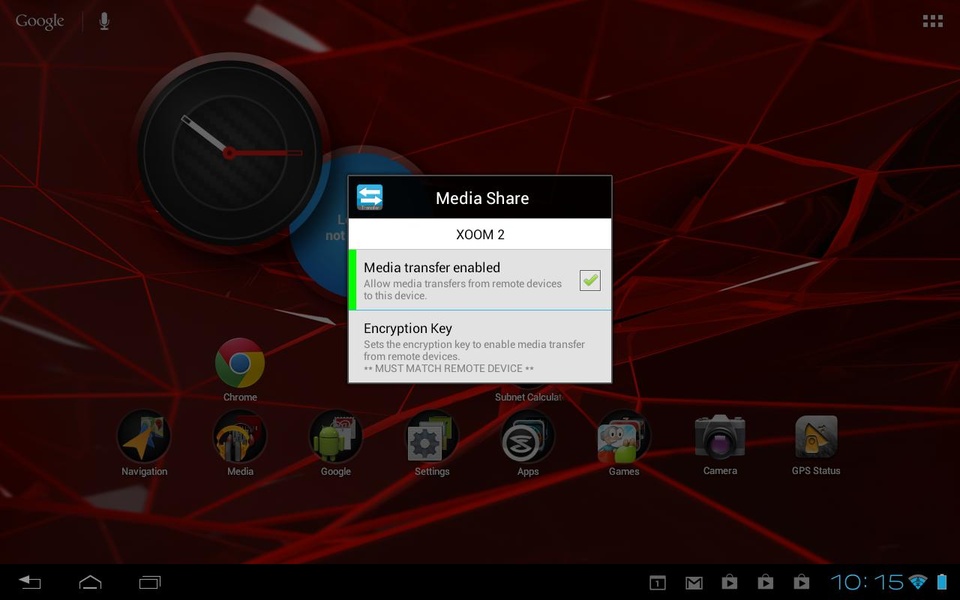Open the Settings folder icon
This screenshot has height=600, width=960.
[x=432, y=436]
